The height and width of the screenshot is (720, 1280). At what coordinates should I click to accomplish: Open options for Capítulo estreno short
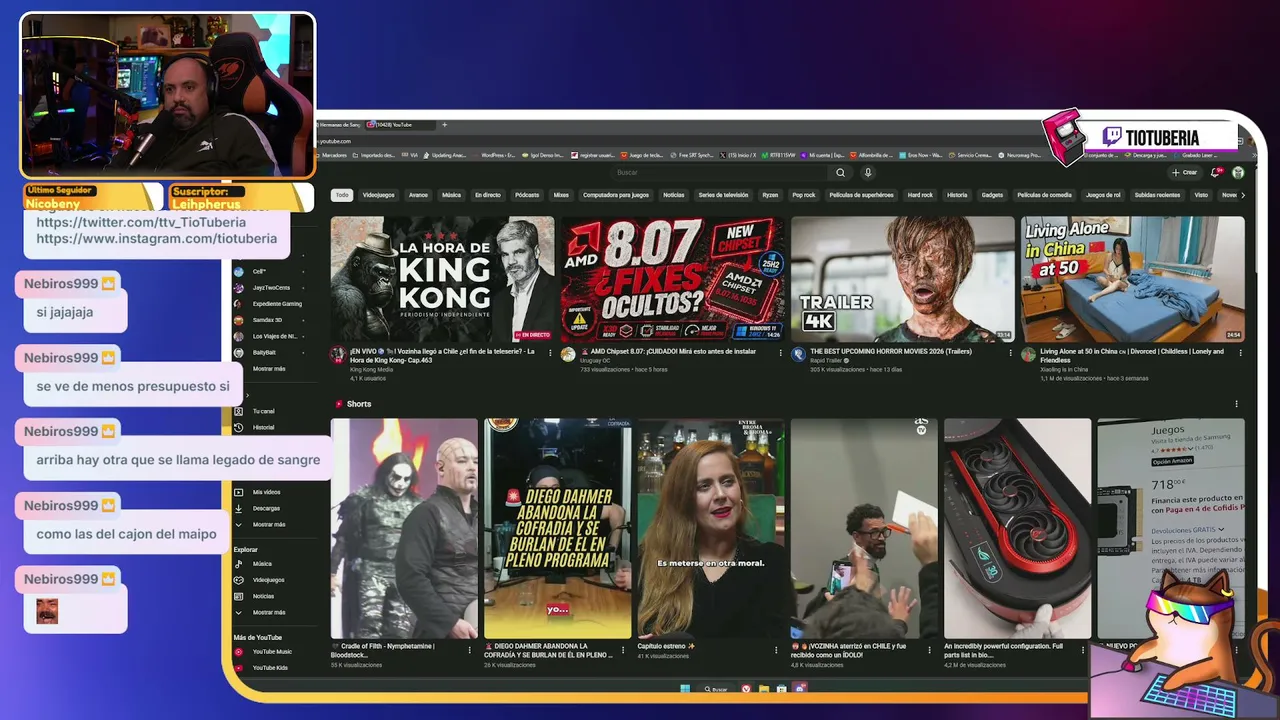point(775,650)
